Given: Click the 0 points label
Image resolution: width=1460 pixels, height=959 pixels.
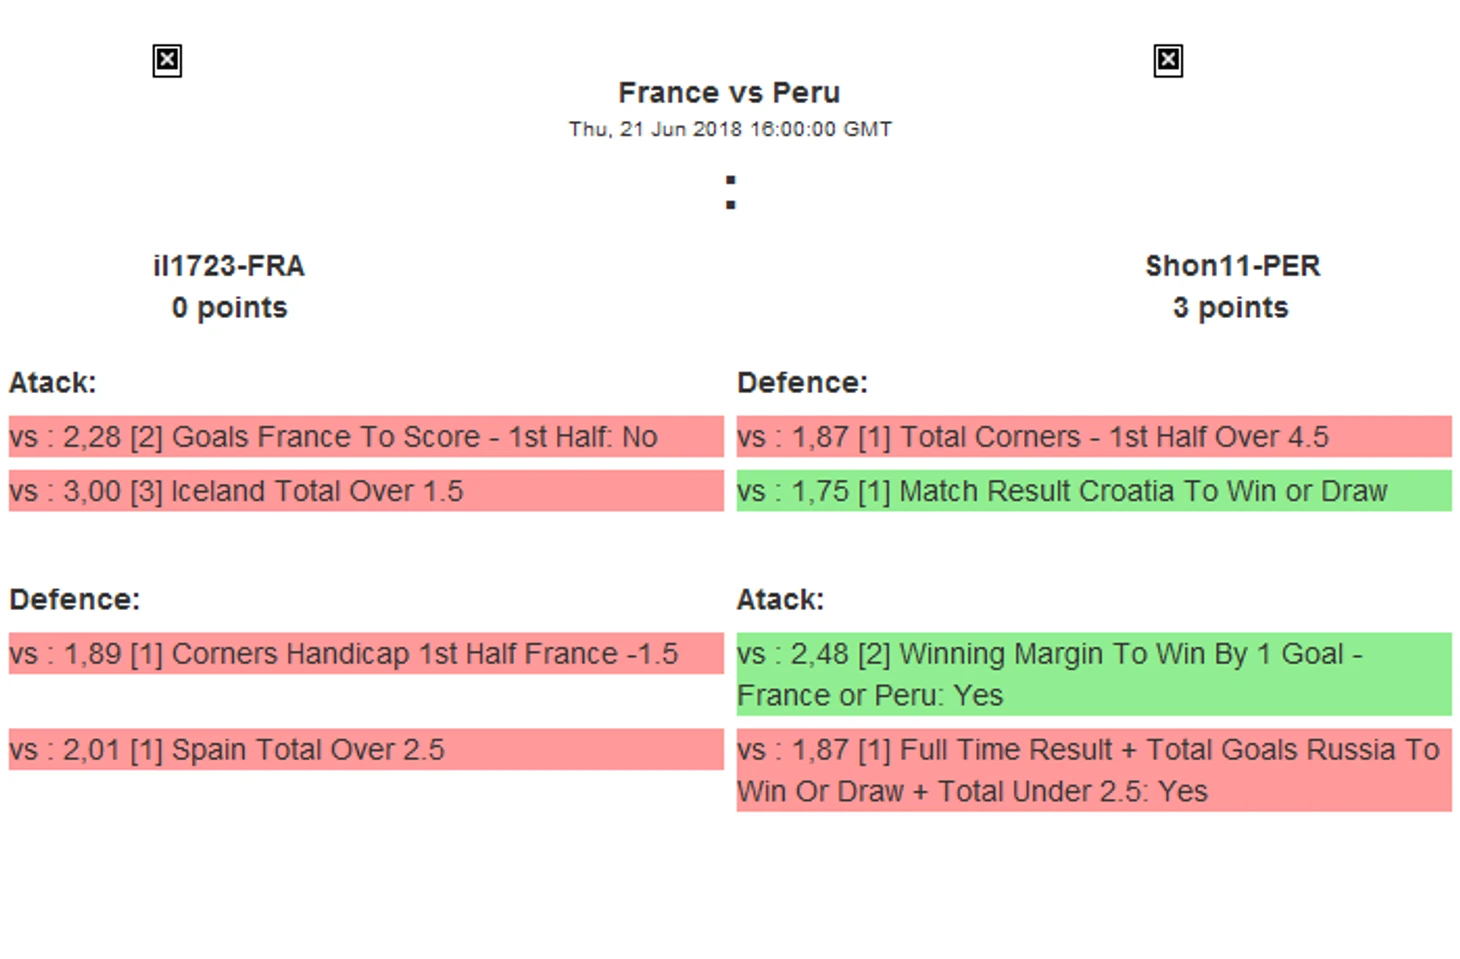Looking at the screenshot, I should point(229,308).
